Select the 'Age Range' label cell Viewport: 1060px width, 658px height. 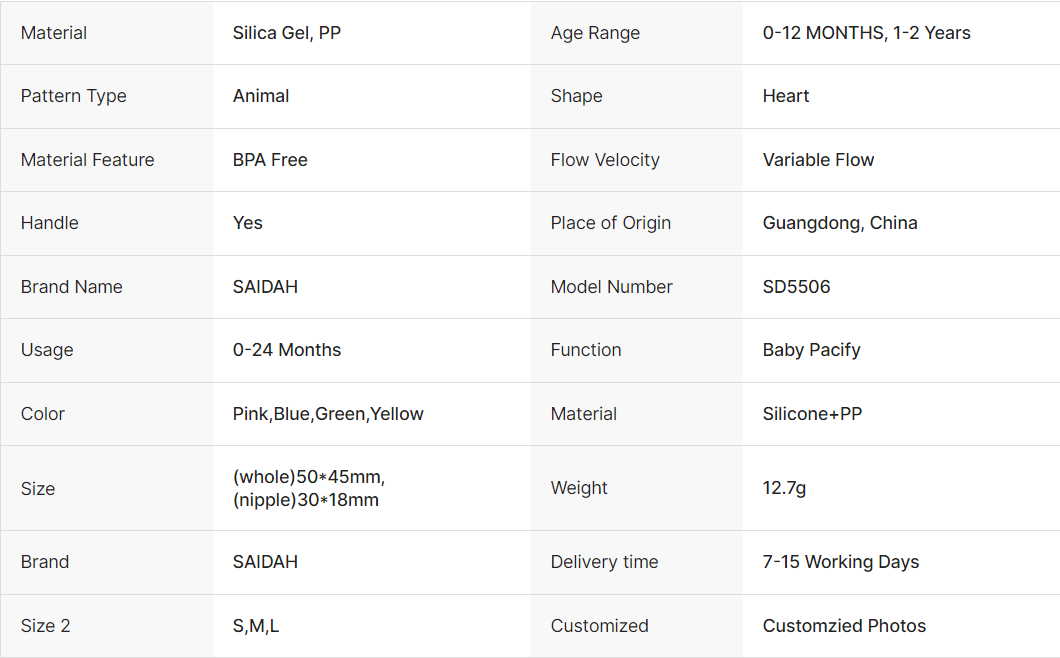(x=595, y=33)
